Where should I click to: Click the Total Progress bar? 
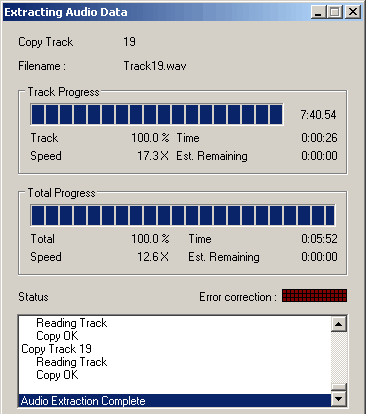[x=183, y=215]
